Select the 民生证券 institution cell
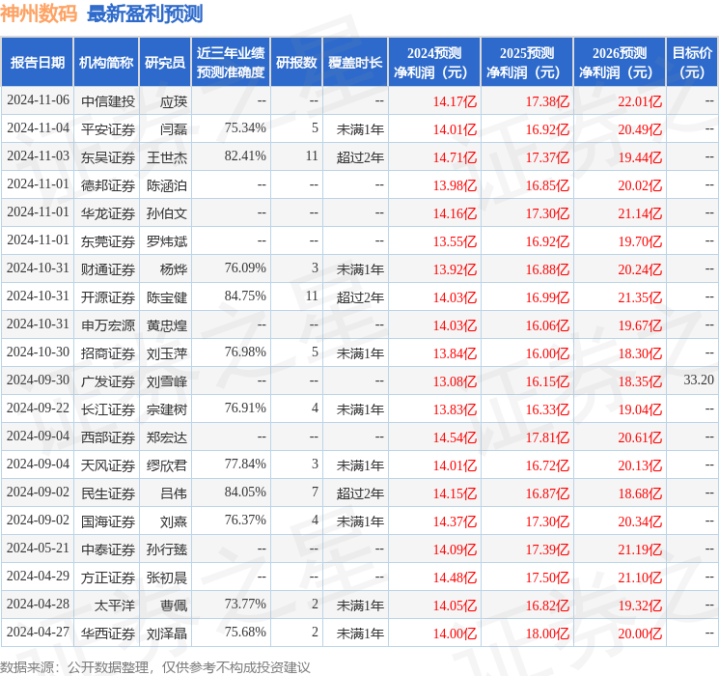The height and width of the screenshot is (676, 719). click(x=108, y=493)
